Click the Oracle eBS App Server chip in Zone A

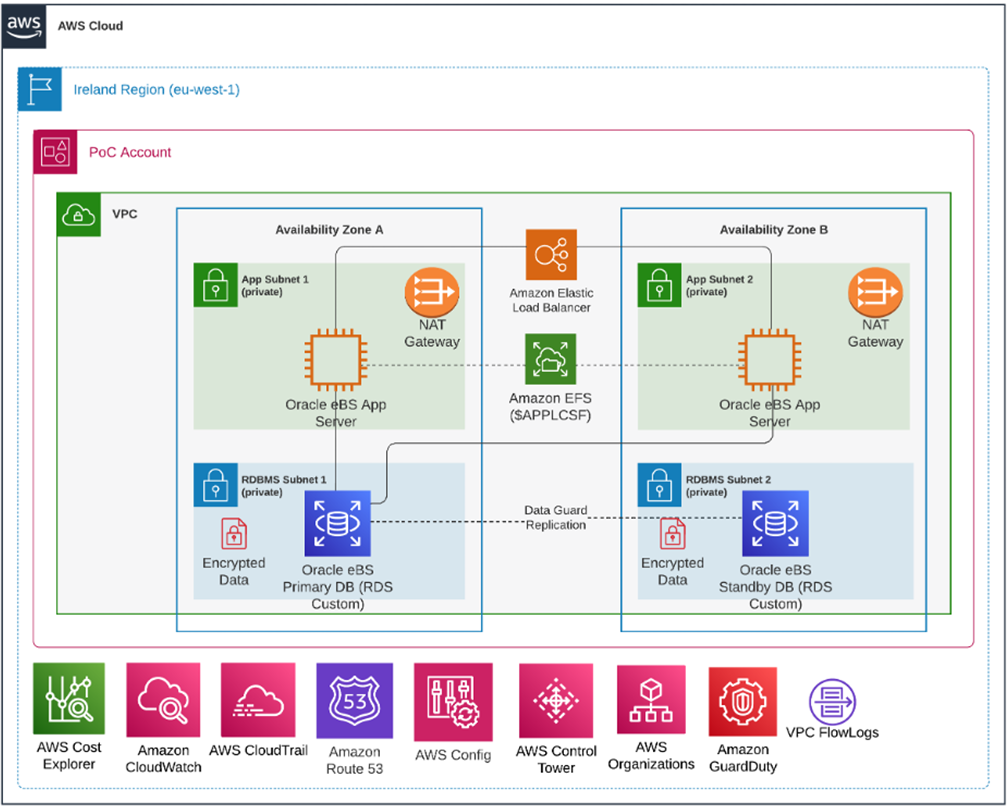(x=336, y=360)
